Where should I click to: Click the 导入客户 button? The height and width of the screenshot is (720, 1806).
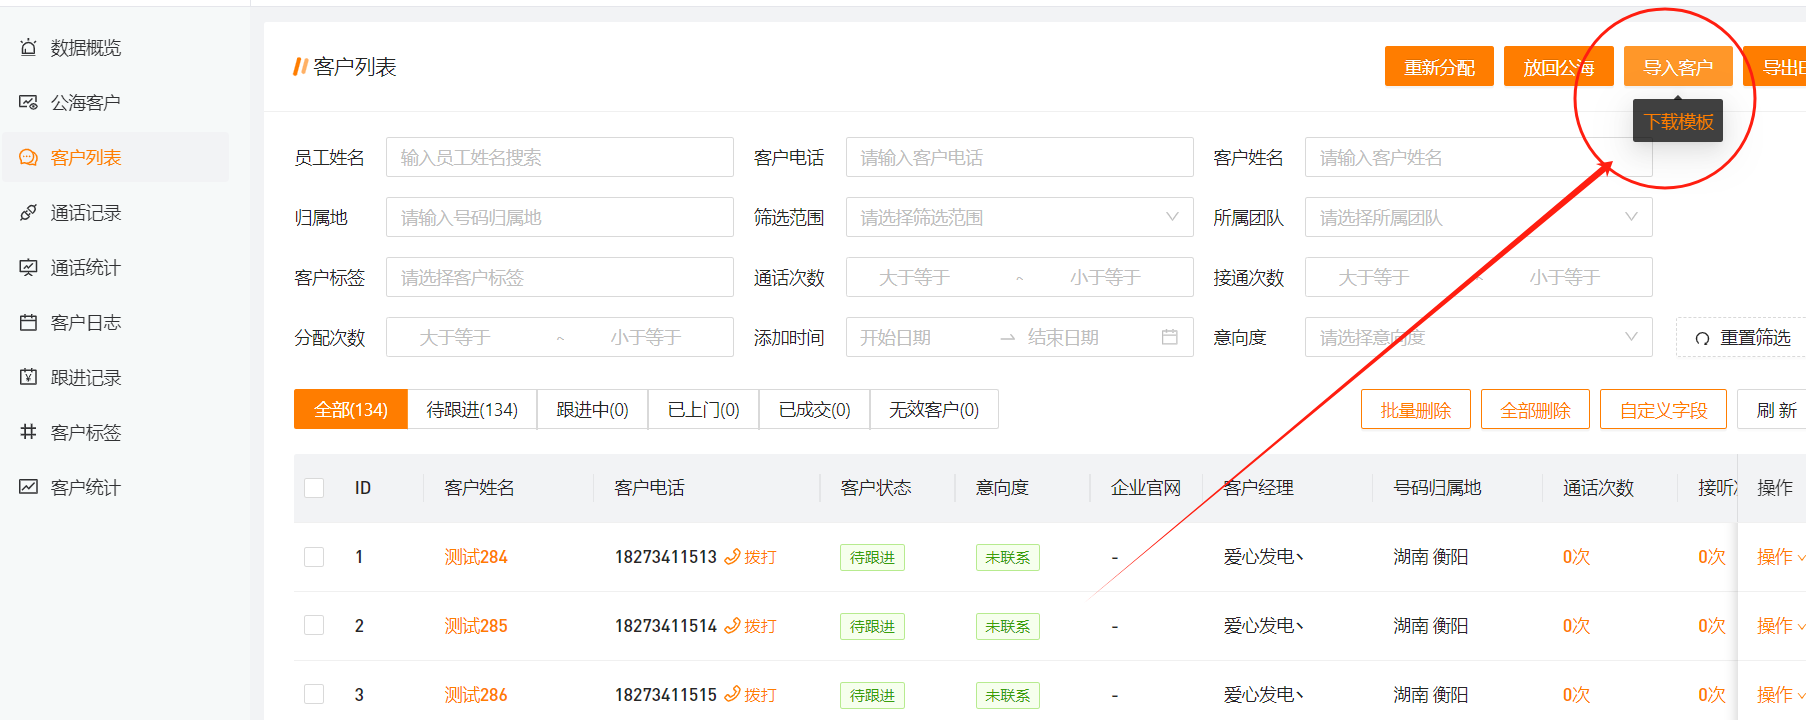pyautogui.click(x=1678, y=67)
